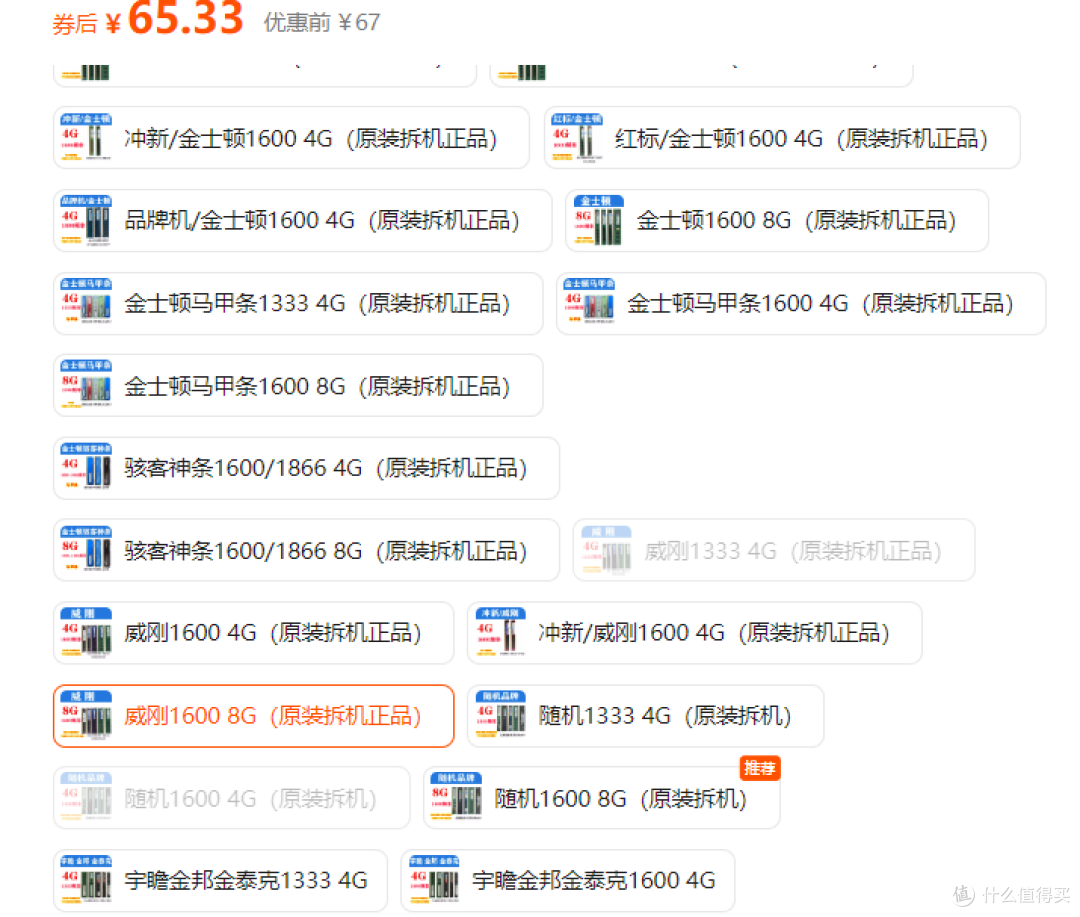Click the 优惠前 ¥67 original price
1080x917 pixels.
point(322,23)
